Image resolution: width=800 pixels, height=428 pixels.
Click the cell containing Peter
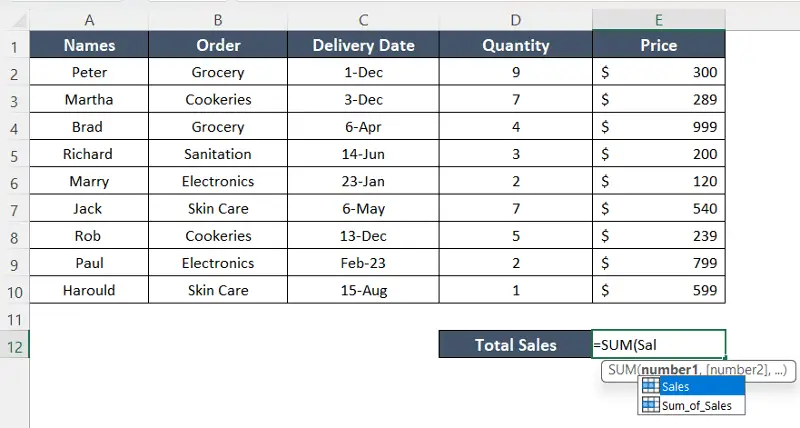[x=90, y=72]
